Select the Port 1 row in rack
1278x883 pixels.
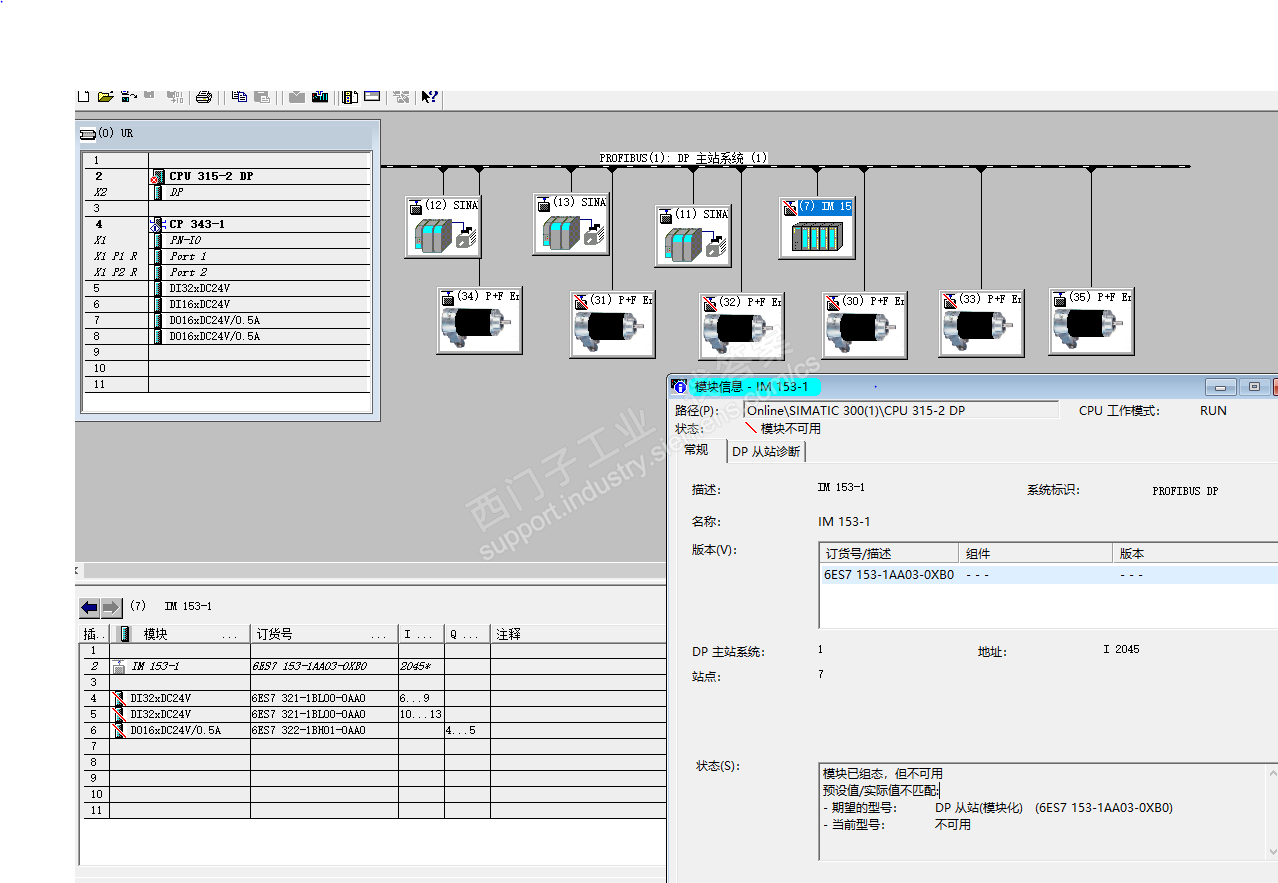227,256
